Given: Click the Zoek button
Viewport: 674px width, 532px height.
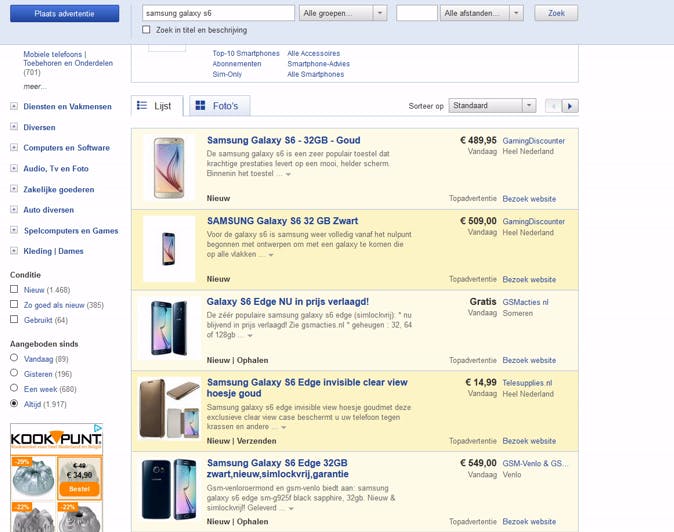Looking at the screenshot, I should pyautogui.click(x=556, y=13).
